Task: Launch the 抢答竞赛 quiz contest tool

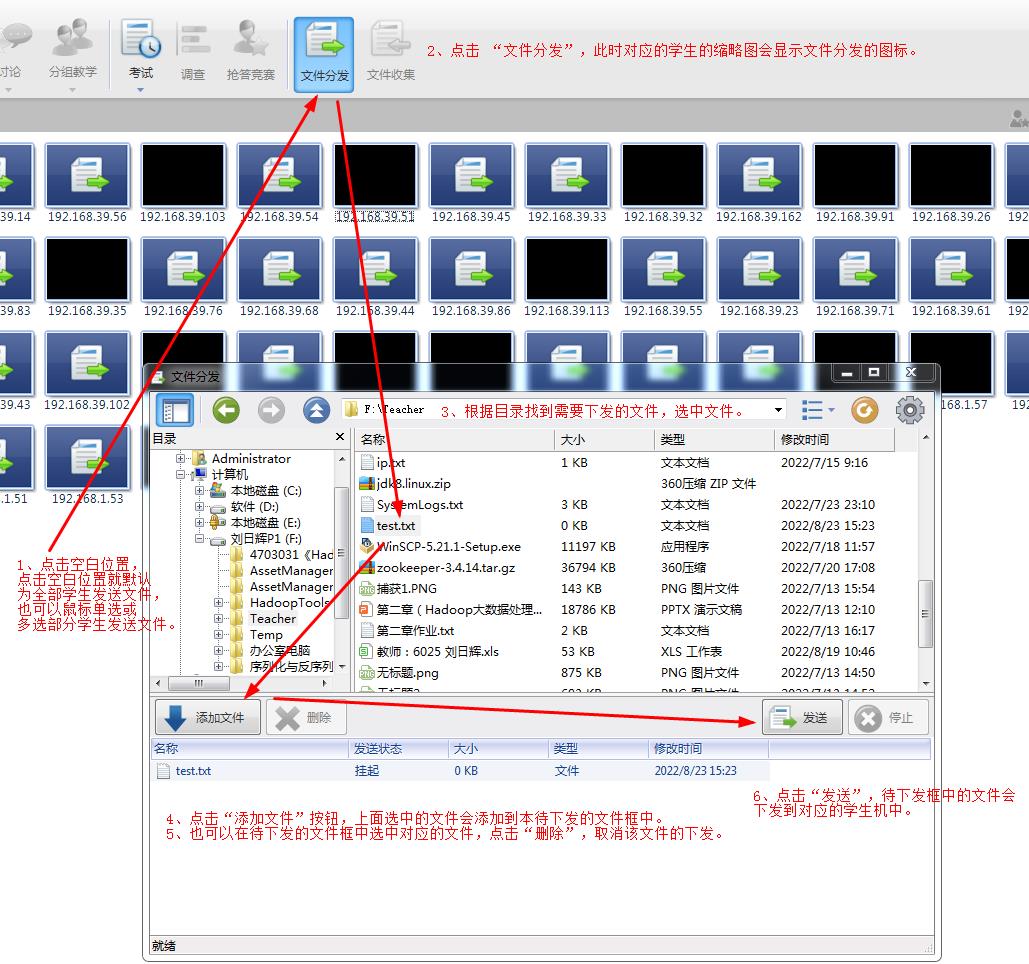Action: (251, 52)
